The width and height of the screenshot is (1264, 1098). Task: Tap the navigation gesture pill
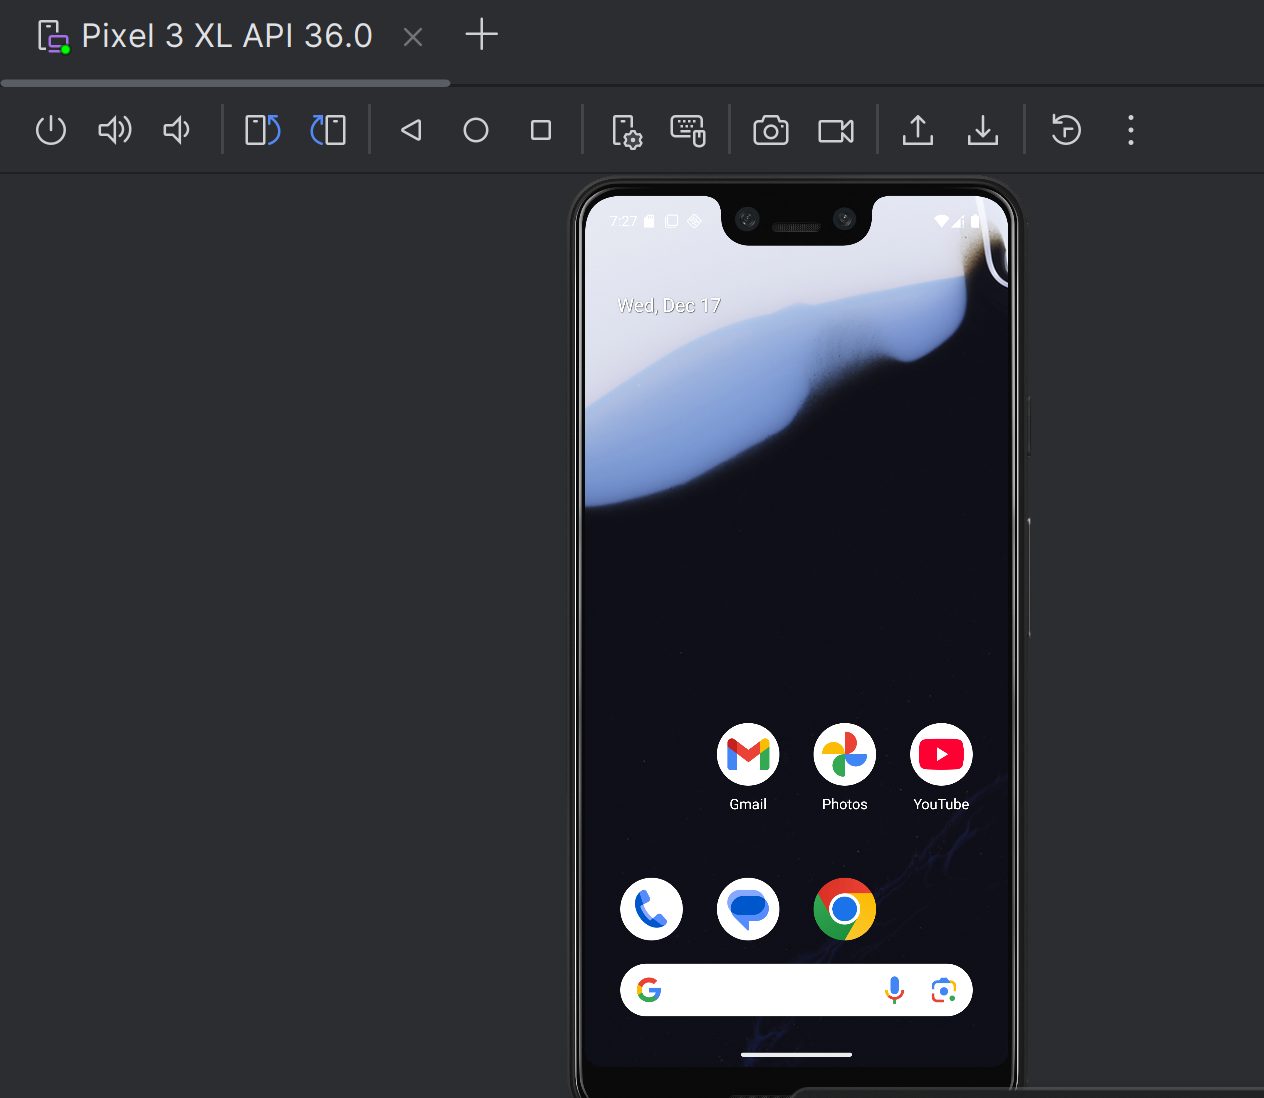pos(796,1054)
